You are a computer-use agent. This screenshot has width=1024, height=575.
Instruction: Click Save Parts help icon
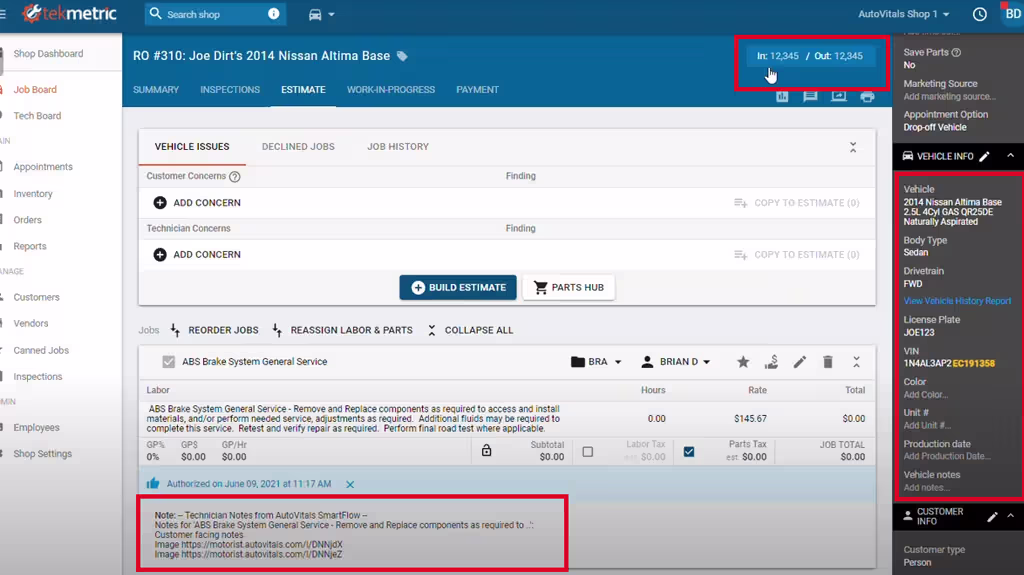[956, 52]
